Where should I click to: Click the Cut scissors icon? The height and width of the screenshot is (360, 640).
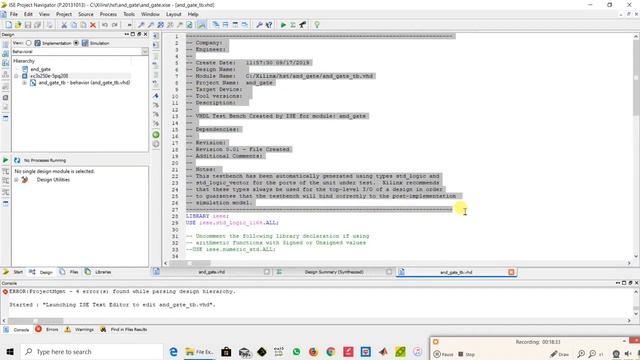pyautogui.click(x=64, y=25)
